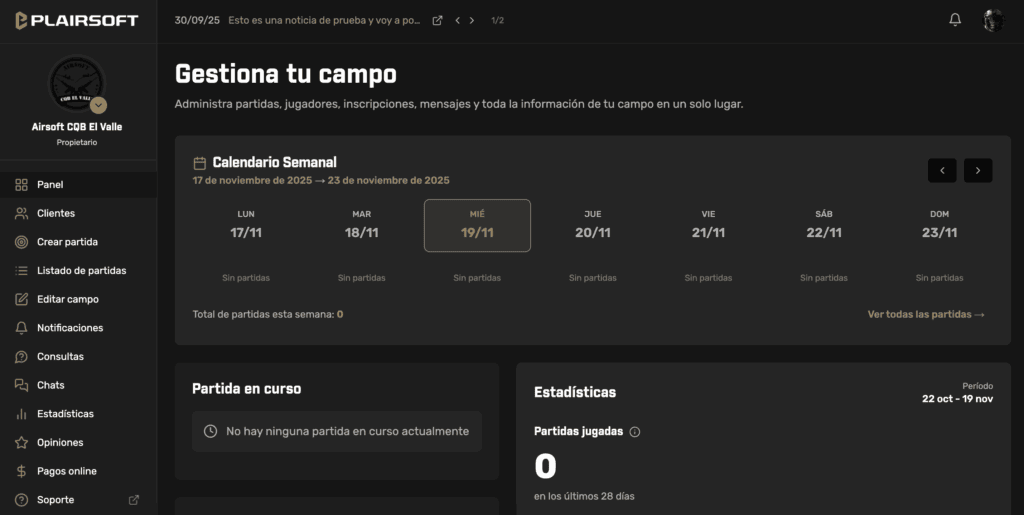1024x515 pixels.
Task: Advance calendar to next week
Action: (978, 171)
